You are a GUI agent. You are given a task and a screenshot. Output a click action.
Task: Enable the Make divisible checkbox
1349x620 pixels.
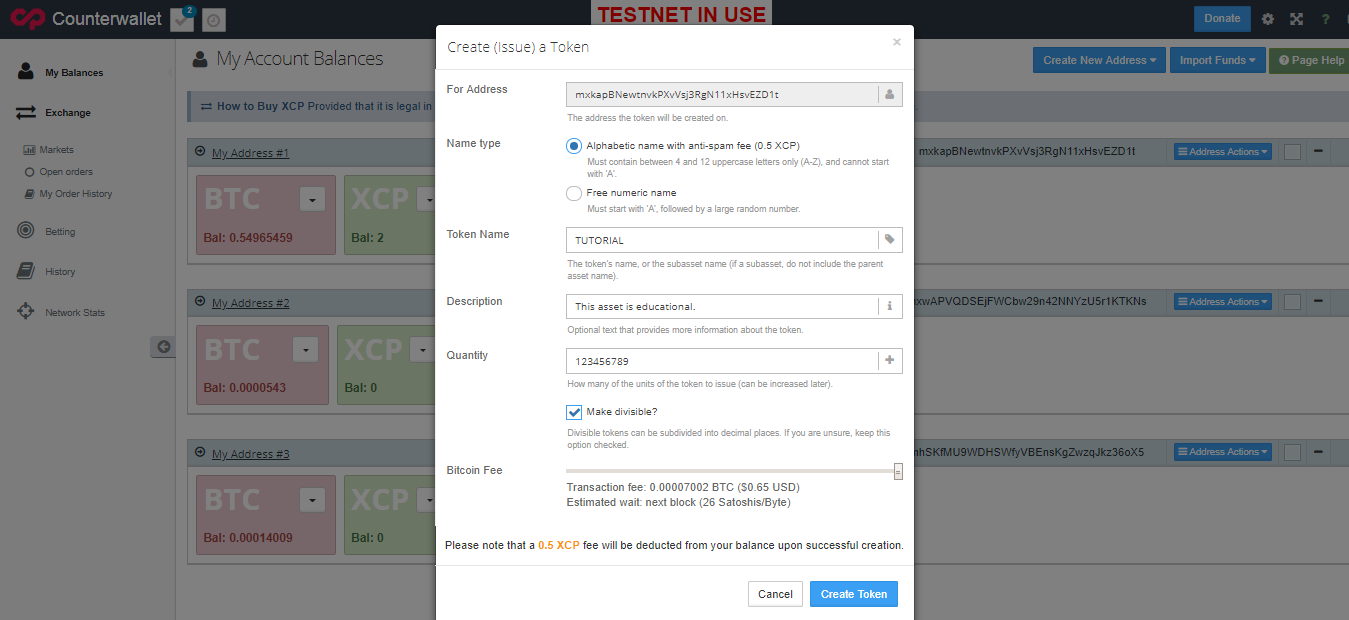[574, 411]
